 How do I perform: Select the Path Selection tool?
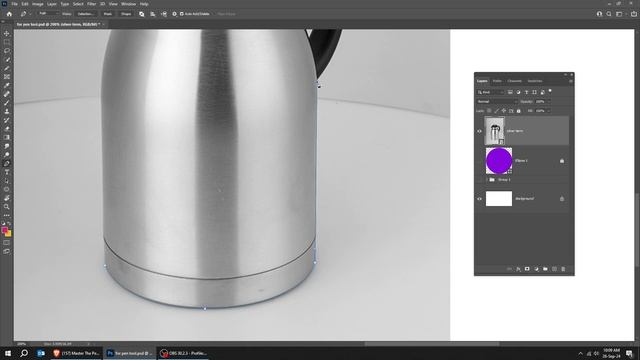tap(7, 181)
